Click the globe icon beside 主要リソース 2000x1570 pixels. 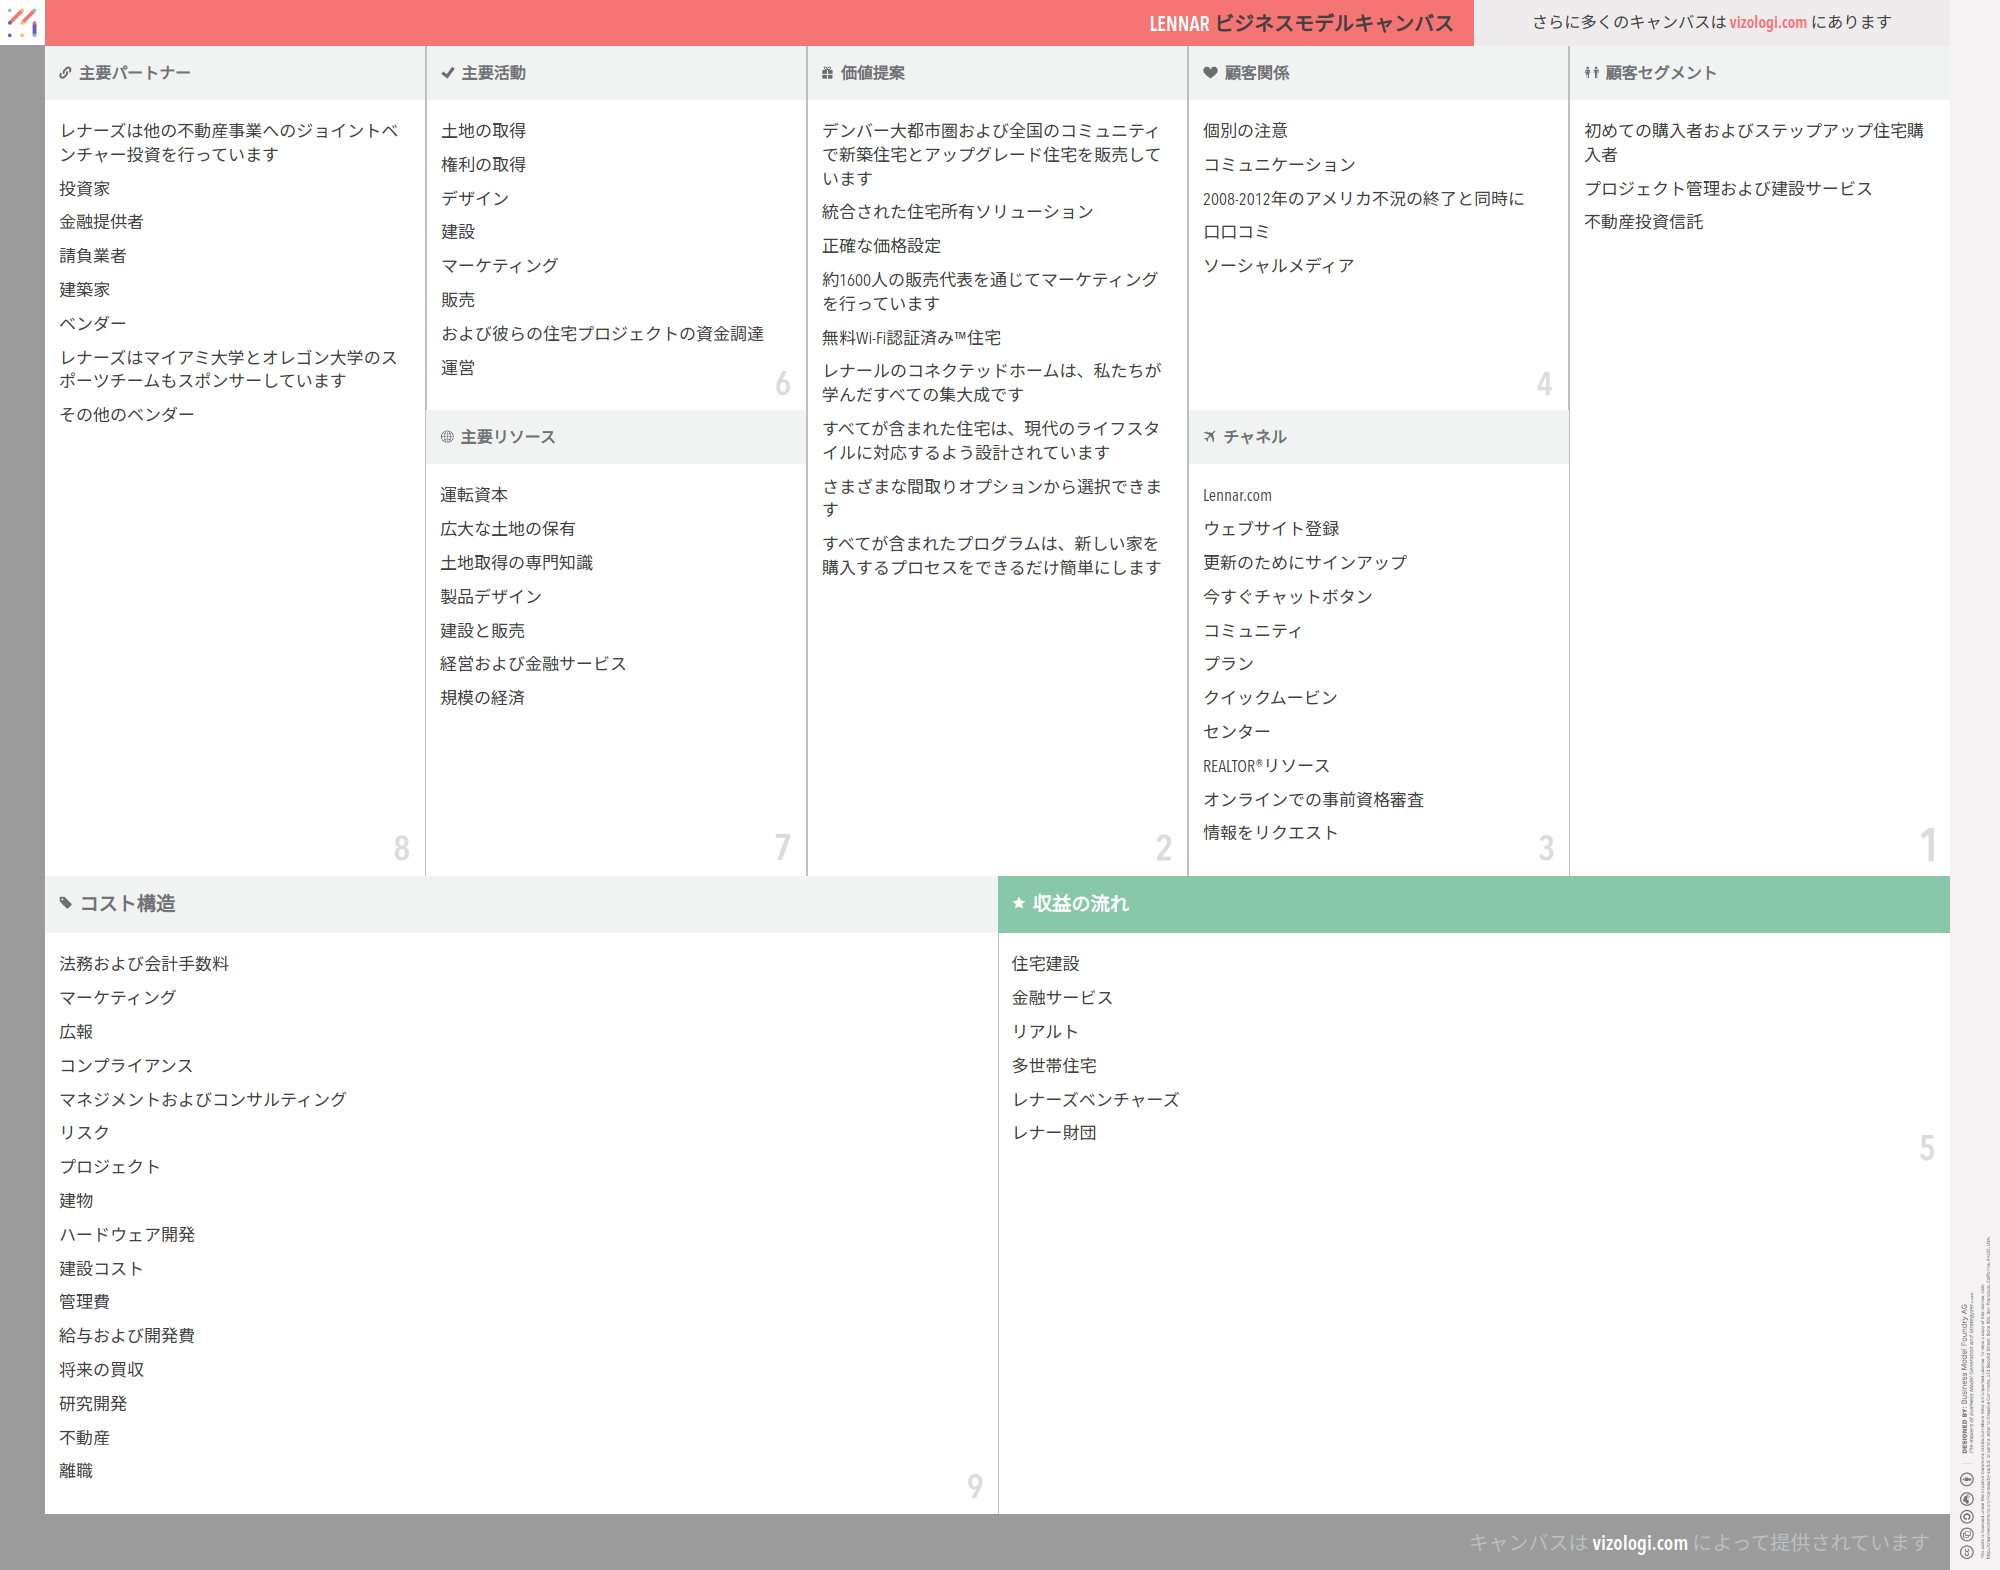[447, 437]
